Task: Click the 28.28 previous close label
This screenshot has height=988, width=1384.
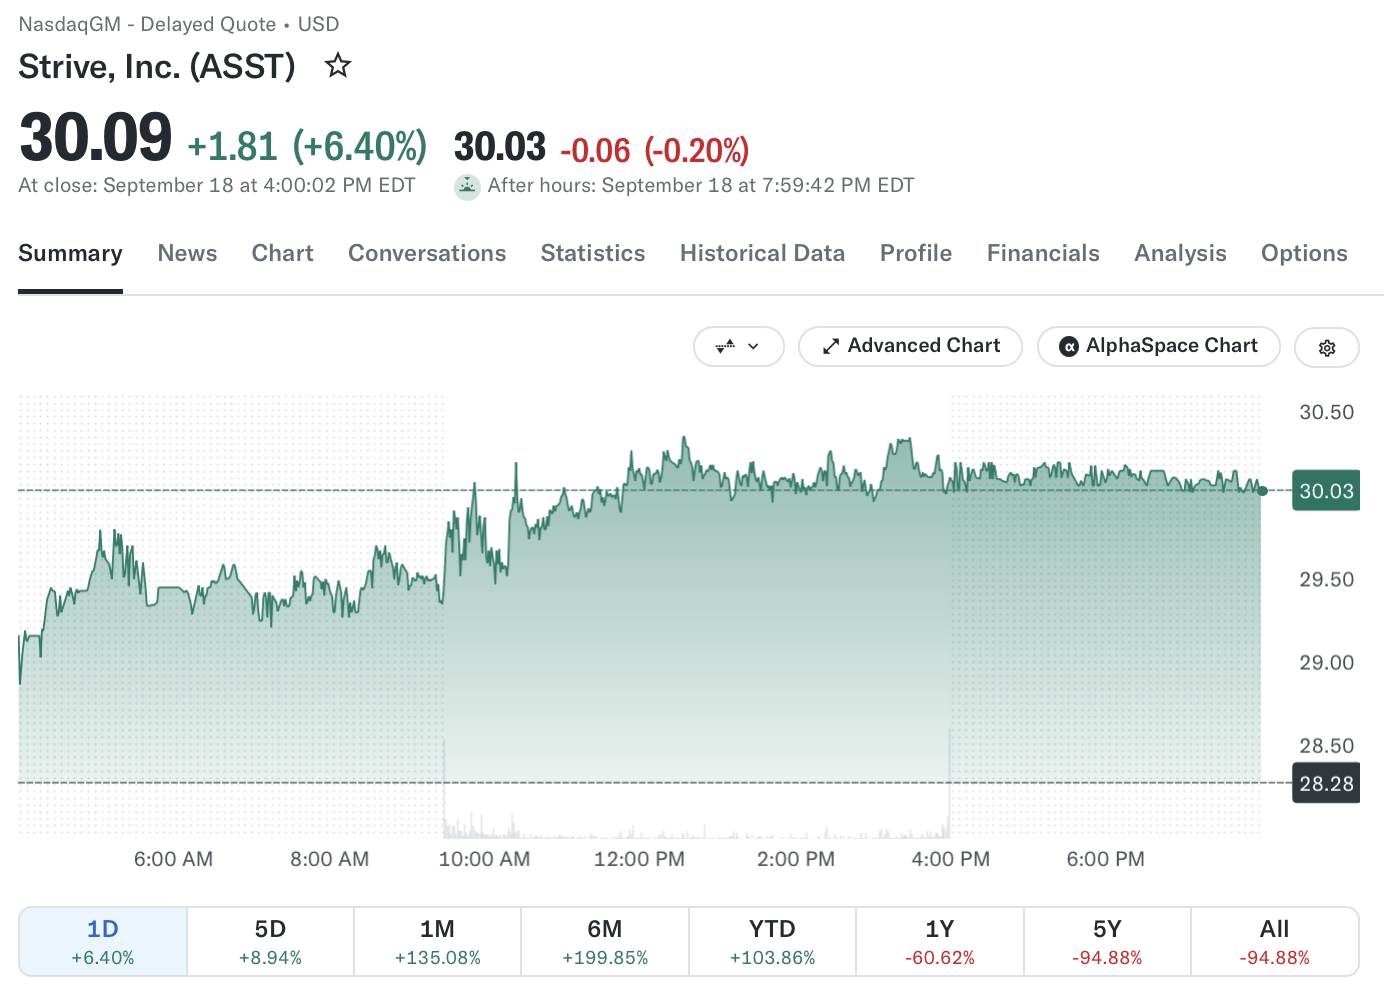Action: tap(1326, 783)
